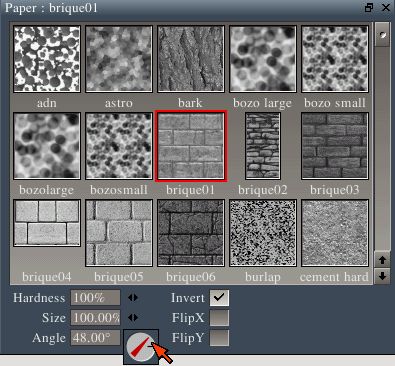Select the burlap texture thumbnail
Viewport: 395px width, 366px height.
(x=263, y=233)
